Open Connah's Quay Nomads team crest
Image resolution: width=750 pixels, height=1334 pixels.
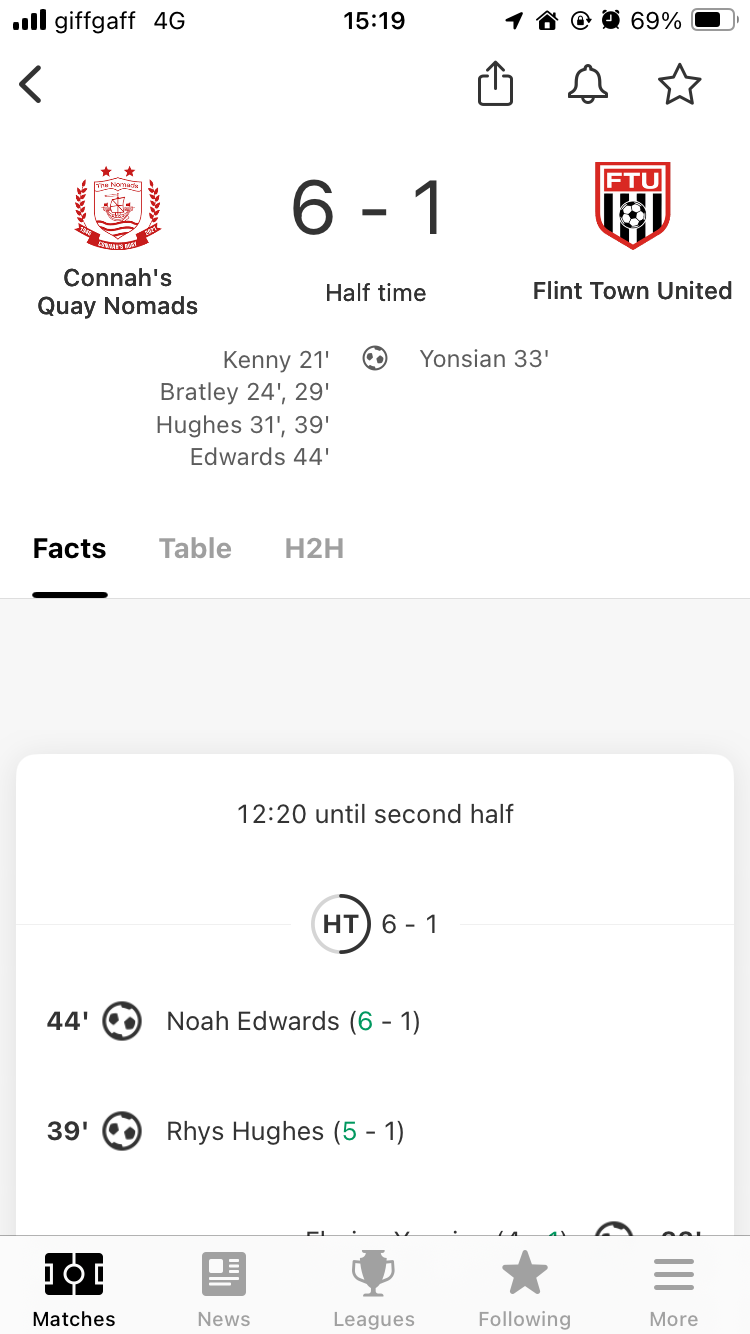(x=118, y=209)
